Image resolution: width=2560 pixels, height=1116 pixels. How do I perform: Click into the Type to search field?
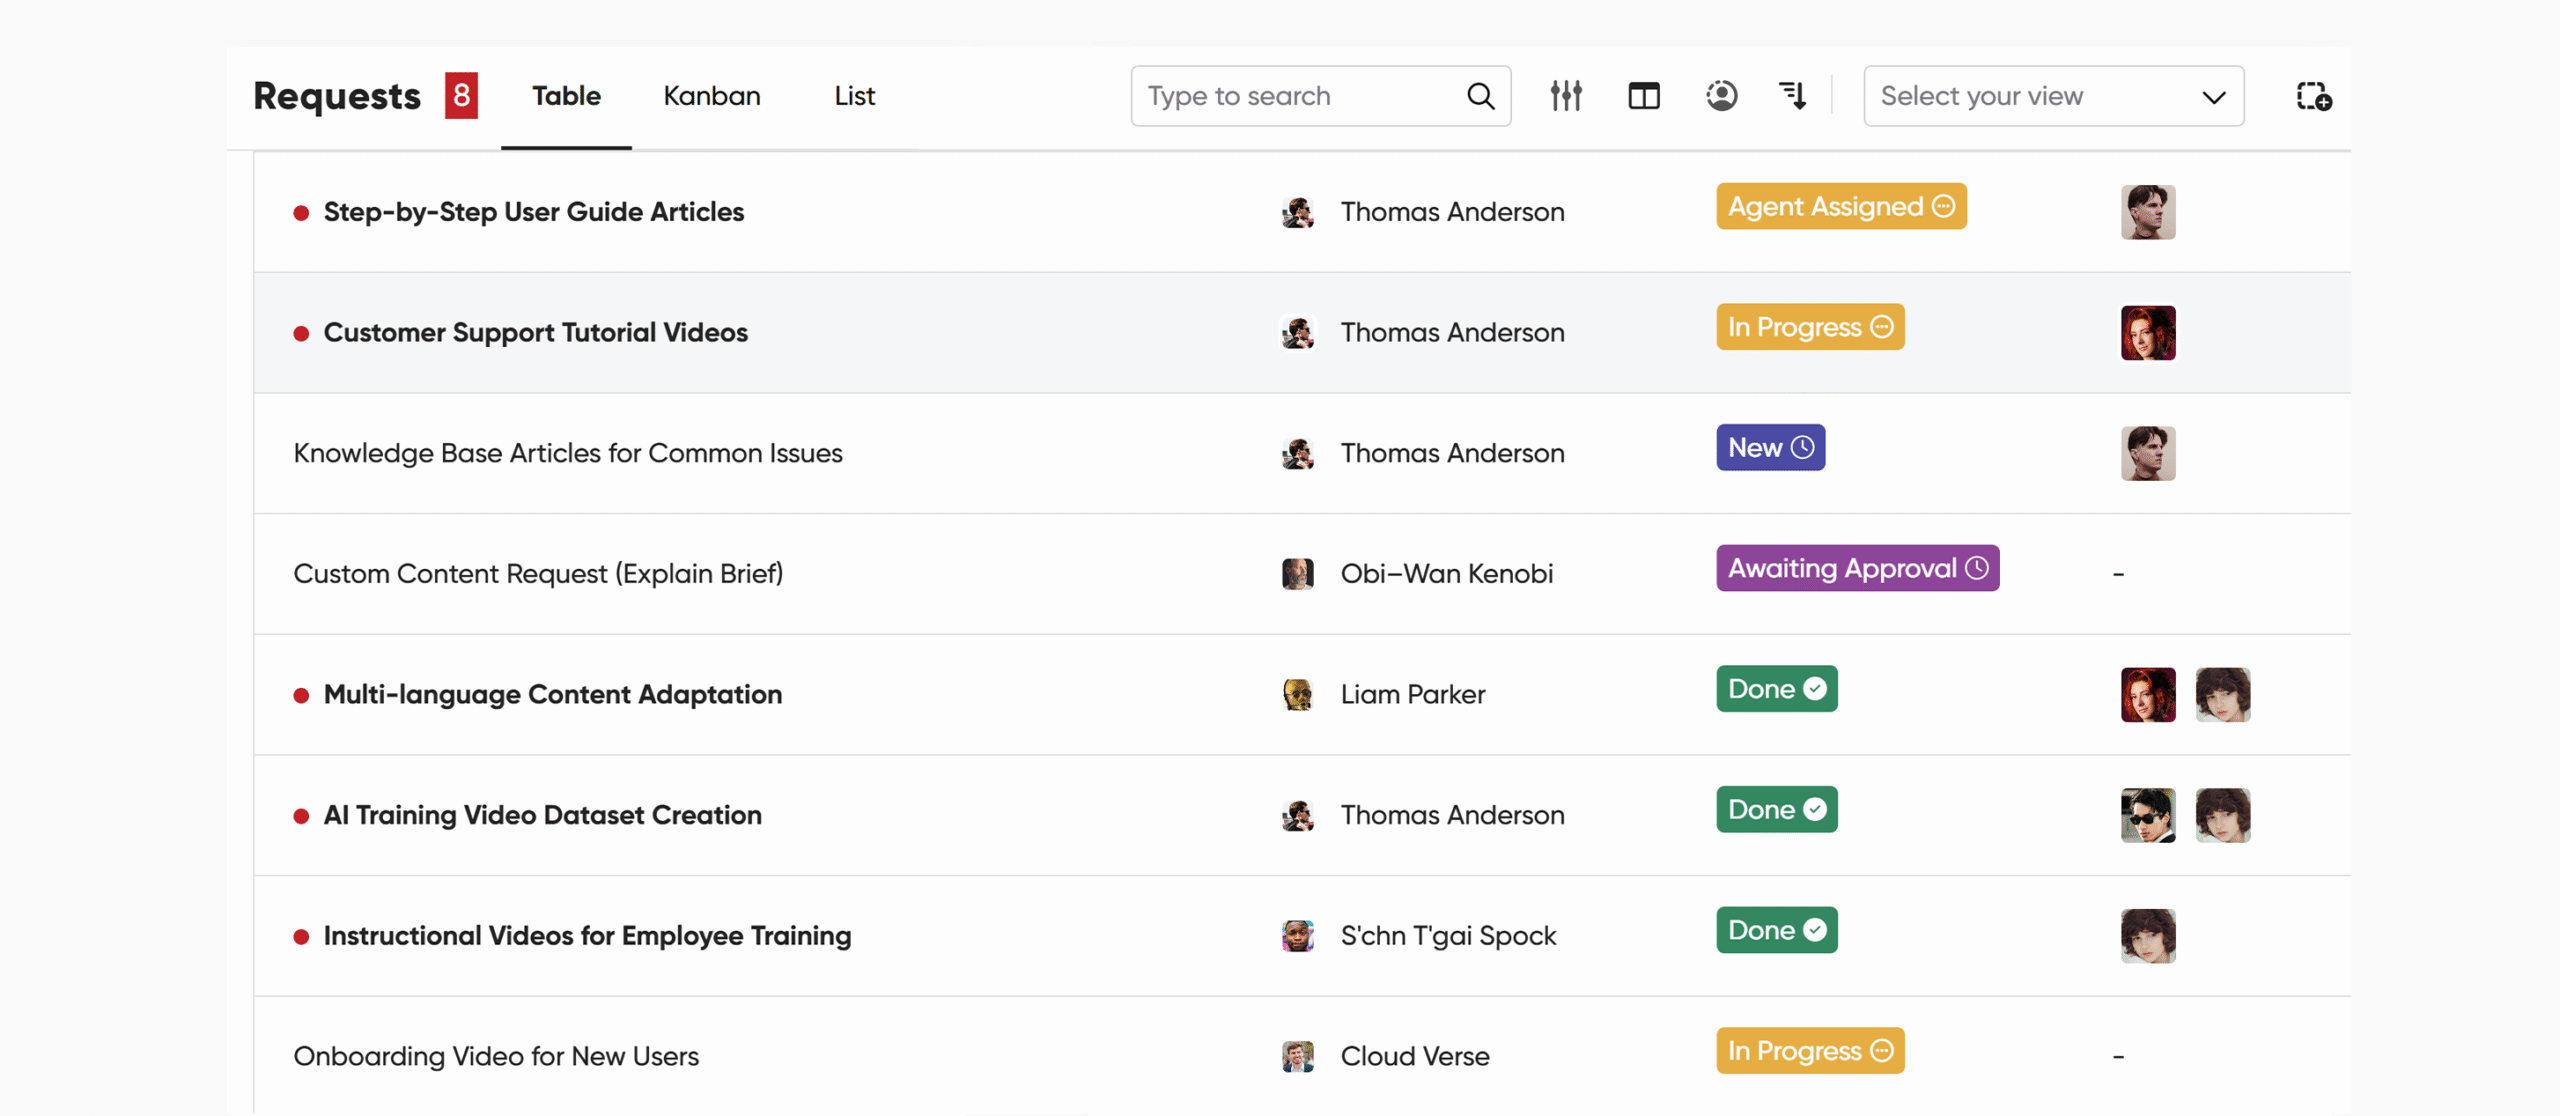point(1300,96)
